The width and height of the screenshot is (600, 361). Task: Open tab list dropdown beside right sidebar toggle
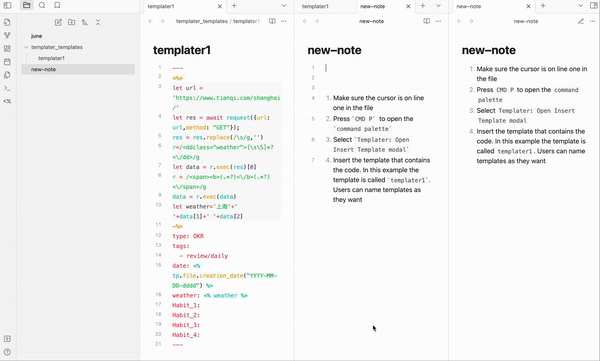point(580,6)
